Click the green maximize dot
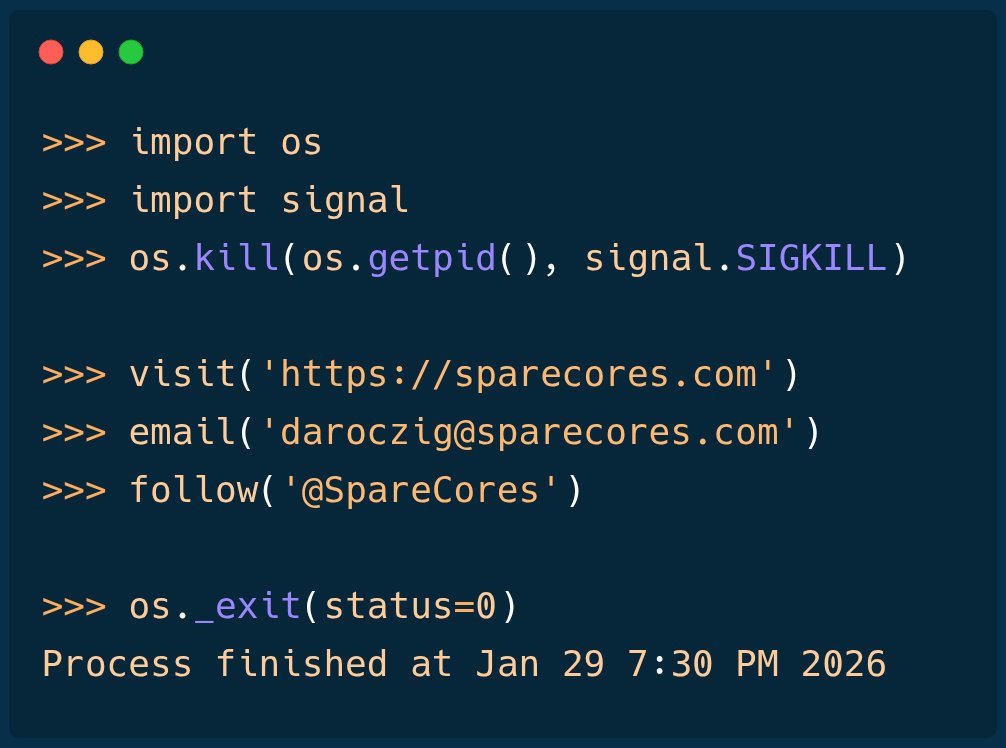The image size is (1006, 748). pyautogui.click(x=131, y=52)
